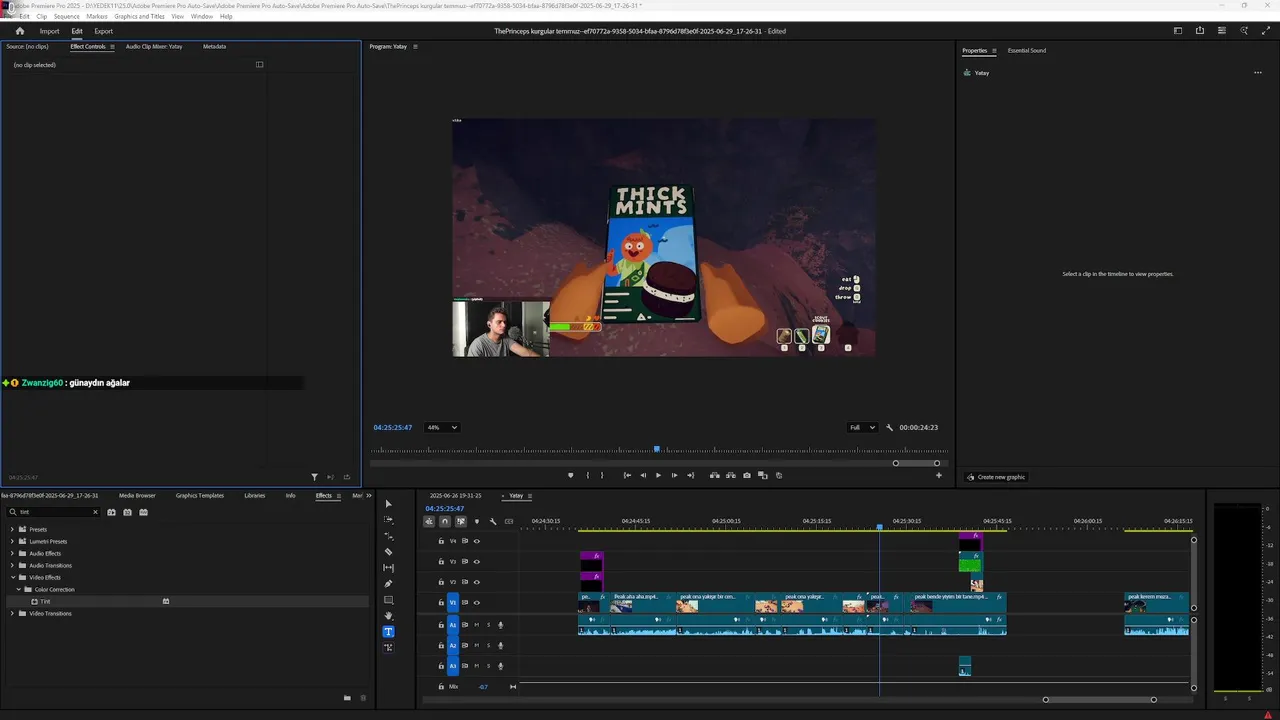Viewport: 1280px width, 720px height.
Task: Select the Selection tool arrow
Action: point(389,504)
